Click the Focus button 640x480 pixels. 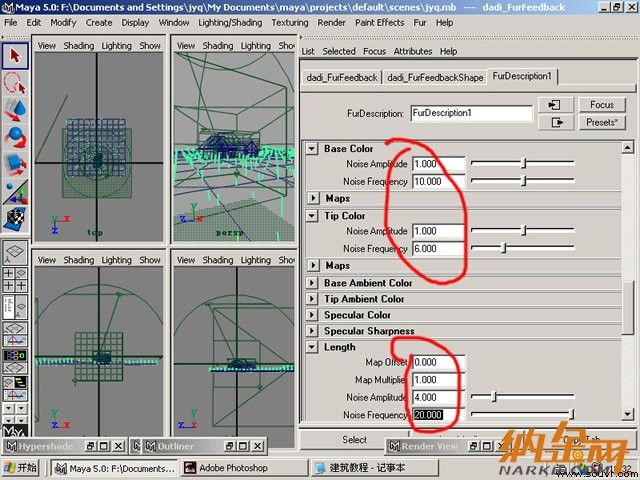(x=602, y=105)
